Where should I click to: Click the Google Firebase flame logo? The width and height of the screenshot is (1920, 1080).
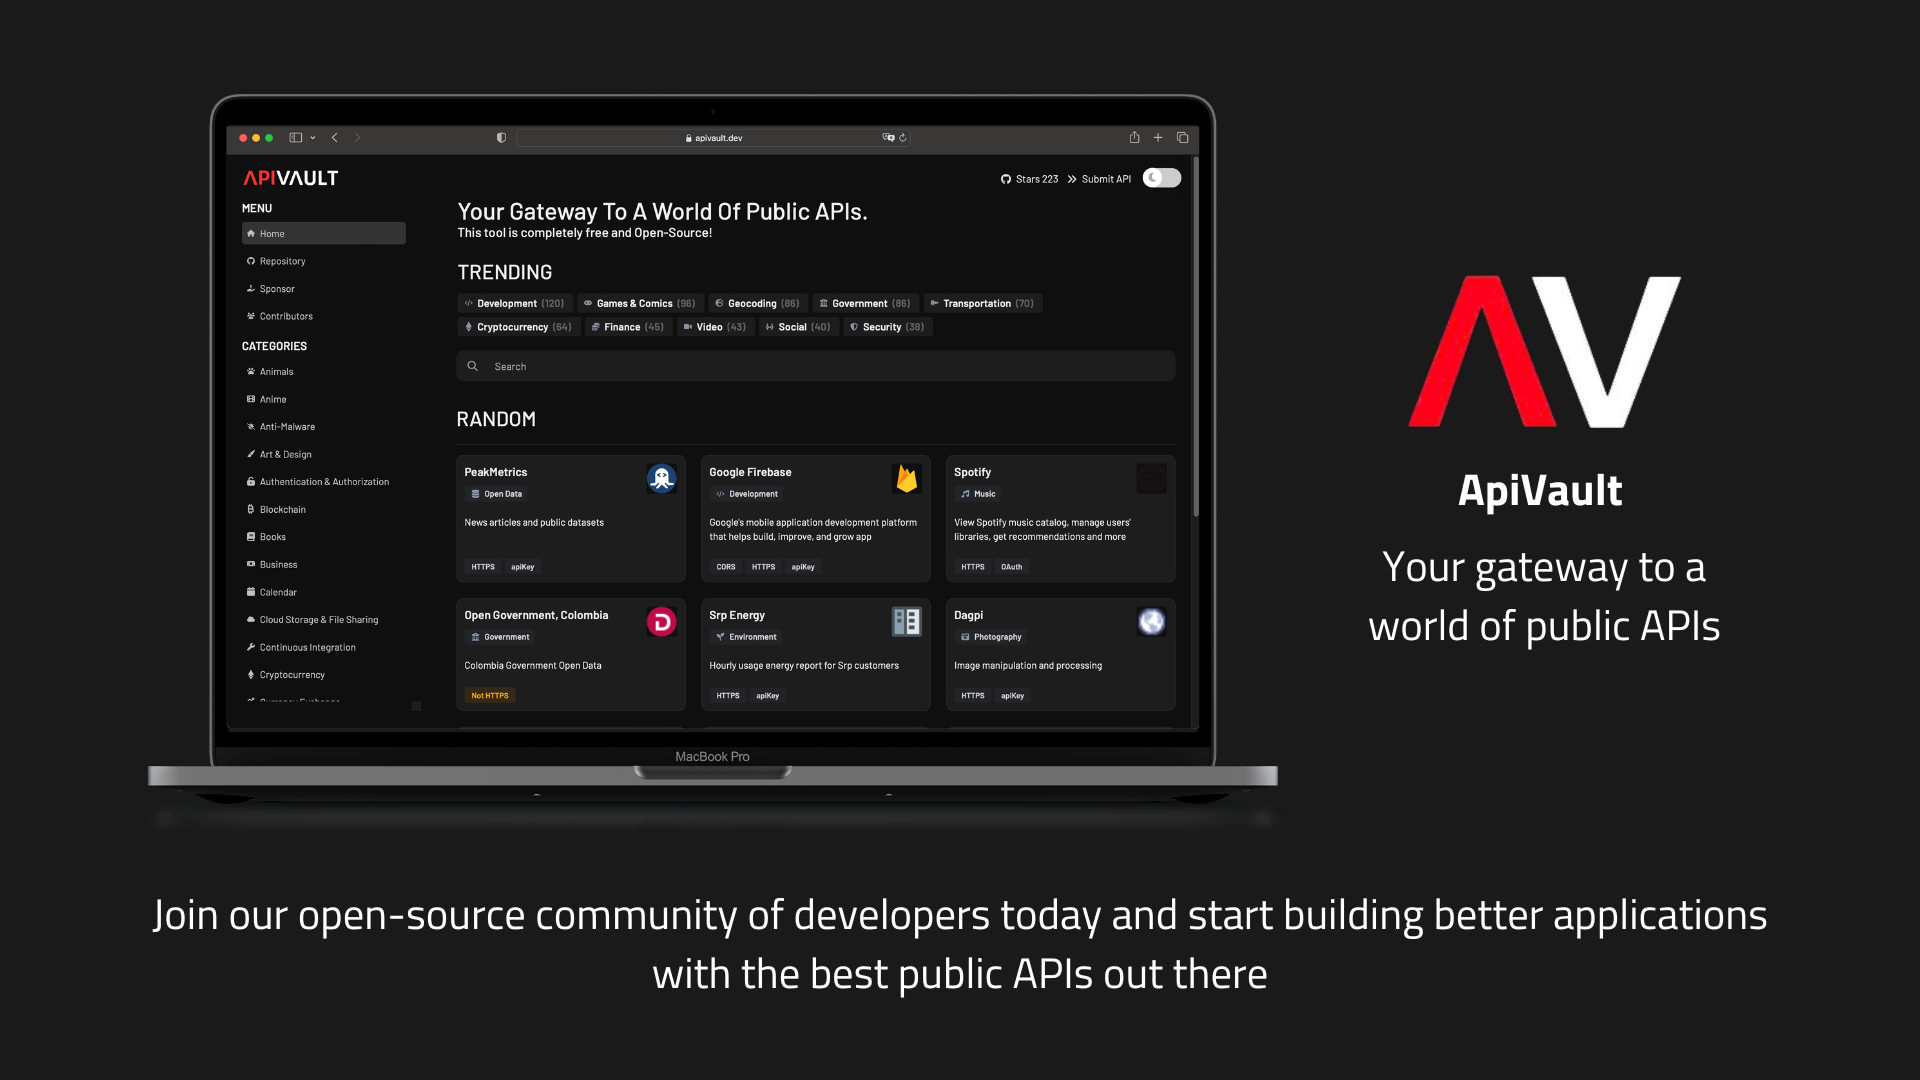pos(906,479)
